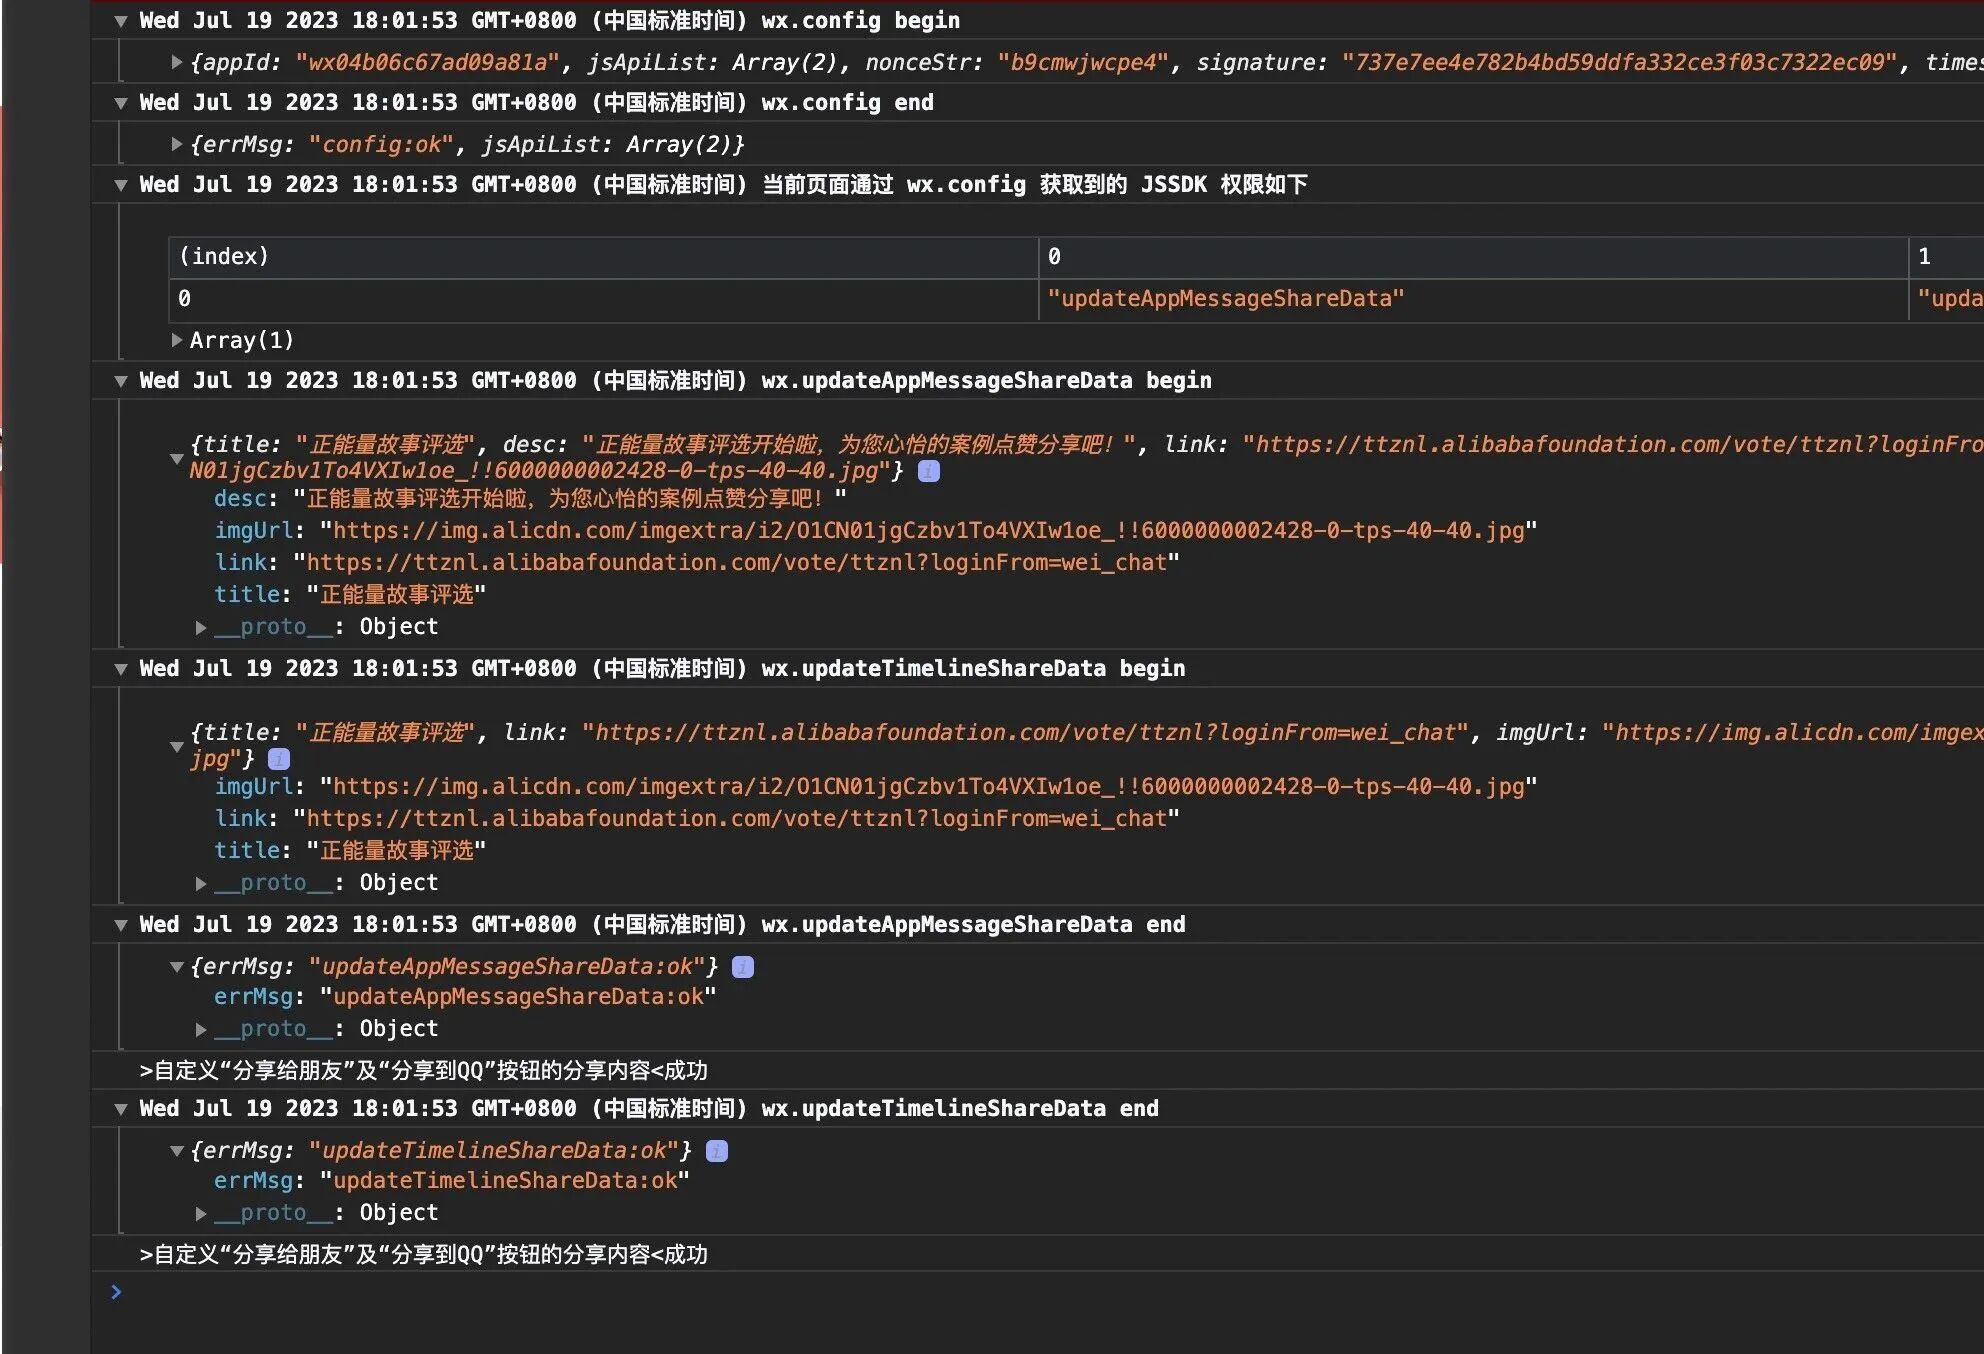Viewport: 1984px width, 1354px height.
Task: Collapse the updateTimelineShareData:ok object
Action: pyautogui.click(x=177, y=1151)
